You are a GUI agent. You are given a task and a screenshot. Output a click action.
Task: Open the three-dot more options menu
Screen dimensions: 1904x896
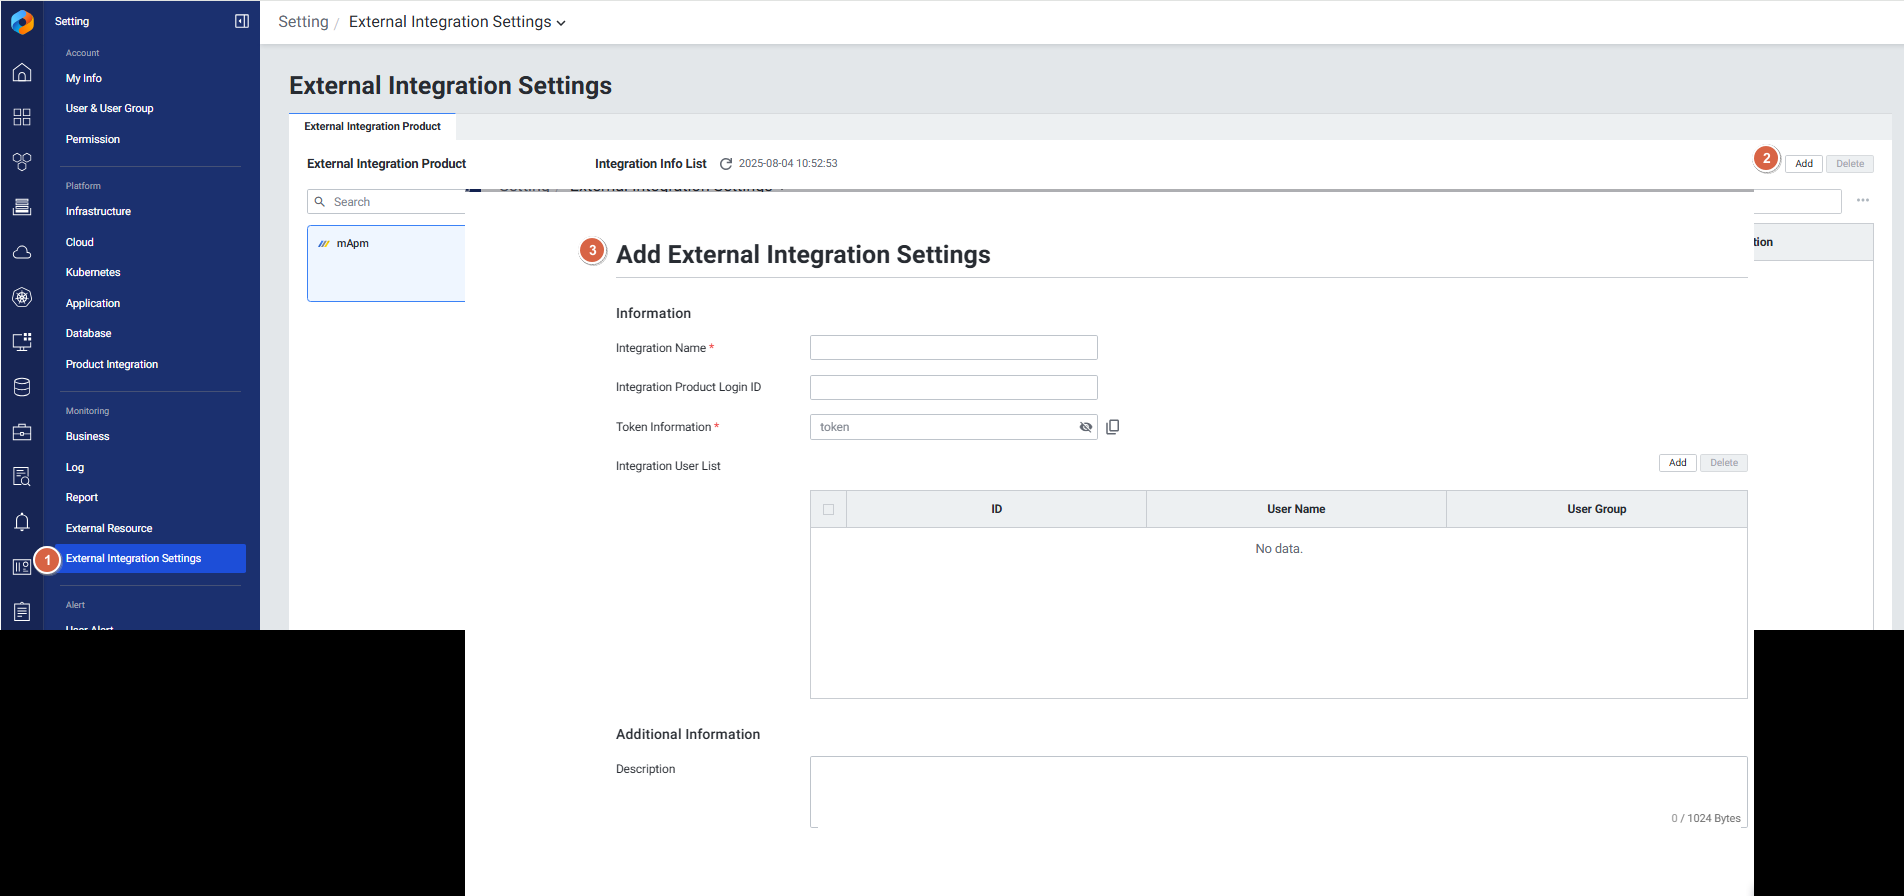point(1863,201)
